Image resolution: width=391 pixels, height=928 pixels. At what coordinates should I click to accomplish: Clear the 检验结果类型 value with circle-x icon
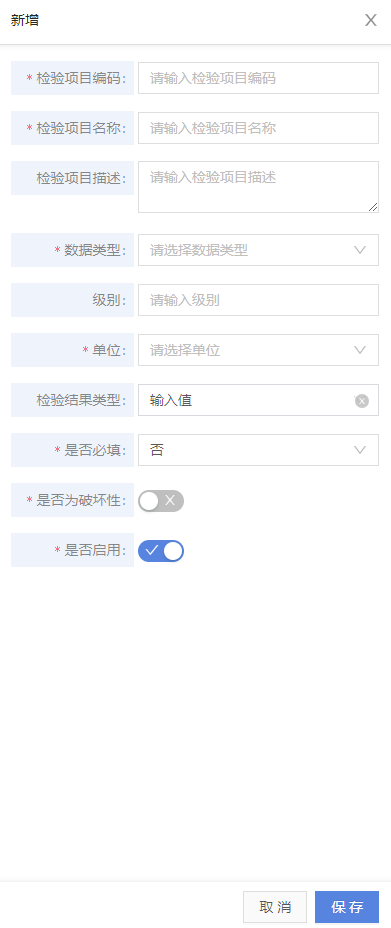(362, 401)
